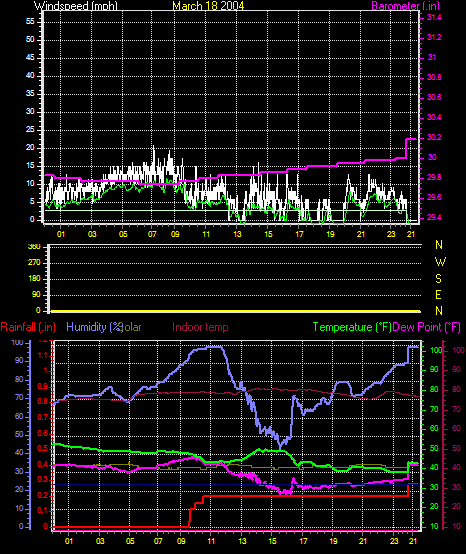Click the Temperature (°F) legend label
The height and width of the screenshot is (554, 466).
(x=352, y=327)
